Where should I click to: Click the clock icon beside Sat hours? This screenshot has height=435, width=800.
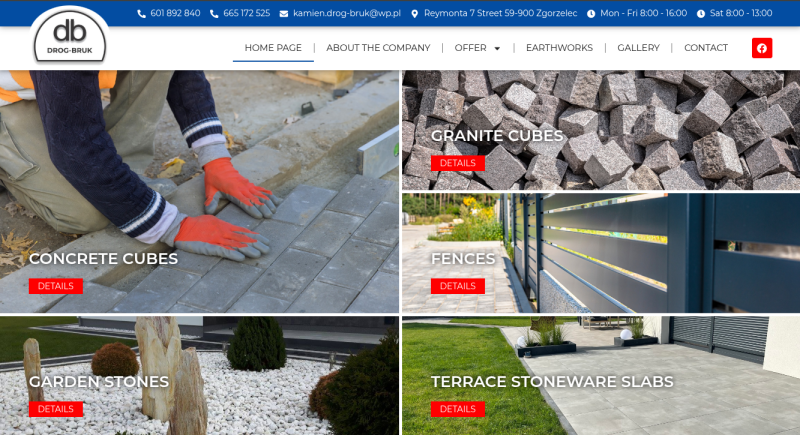click(x=701, y=14)
